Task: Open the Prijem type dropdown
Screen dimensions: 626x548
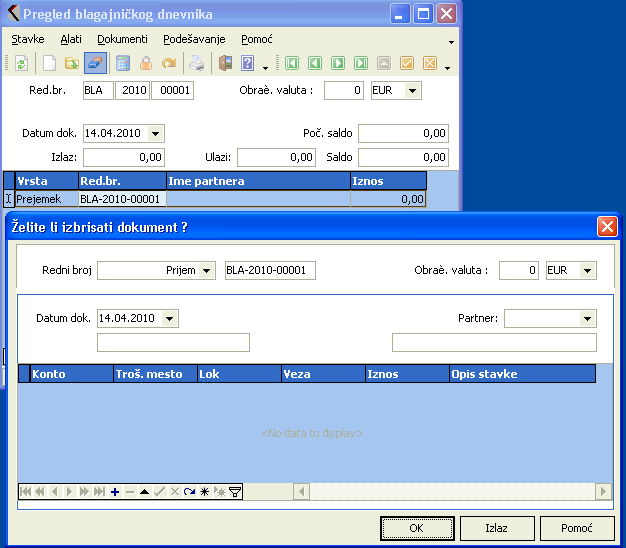Action: click(x=207, y=271)
